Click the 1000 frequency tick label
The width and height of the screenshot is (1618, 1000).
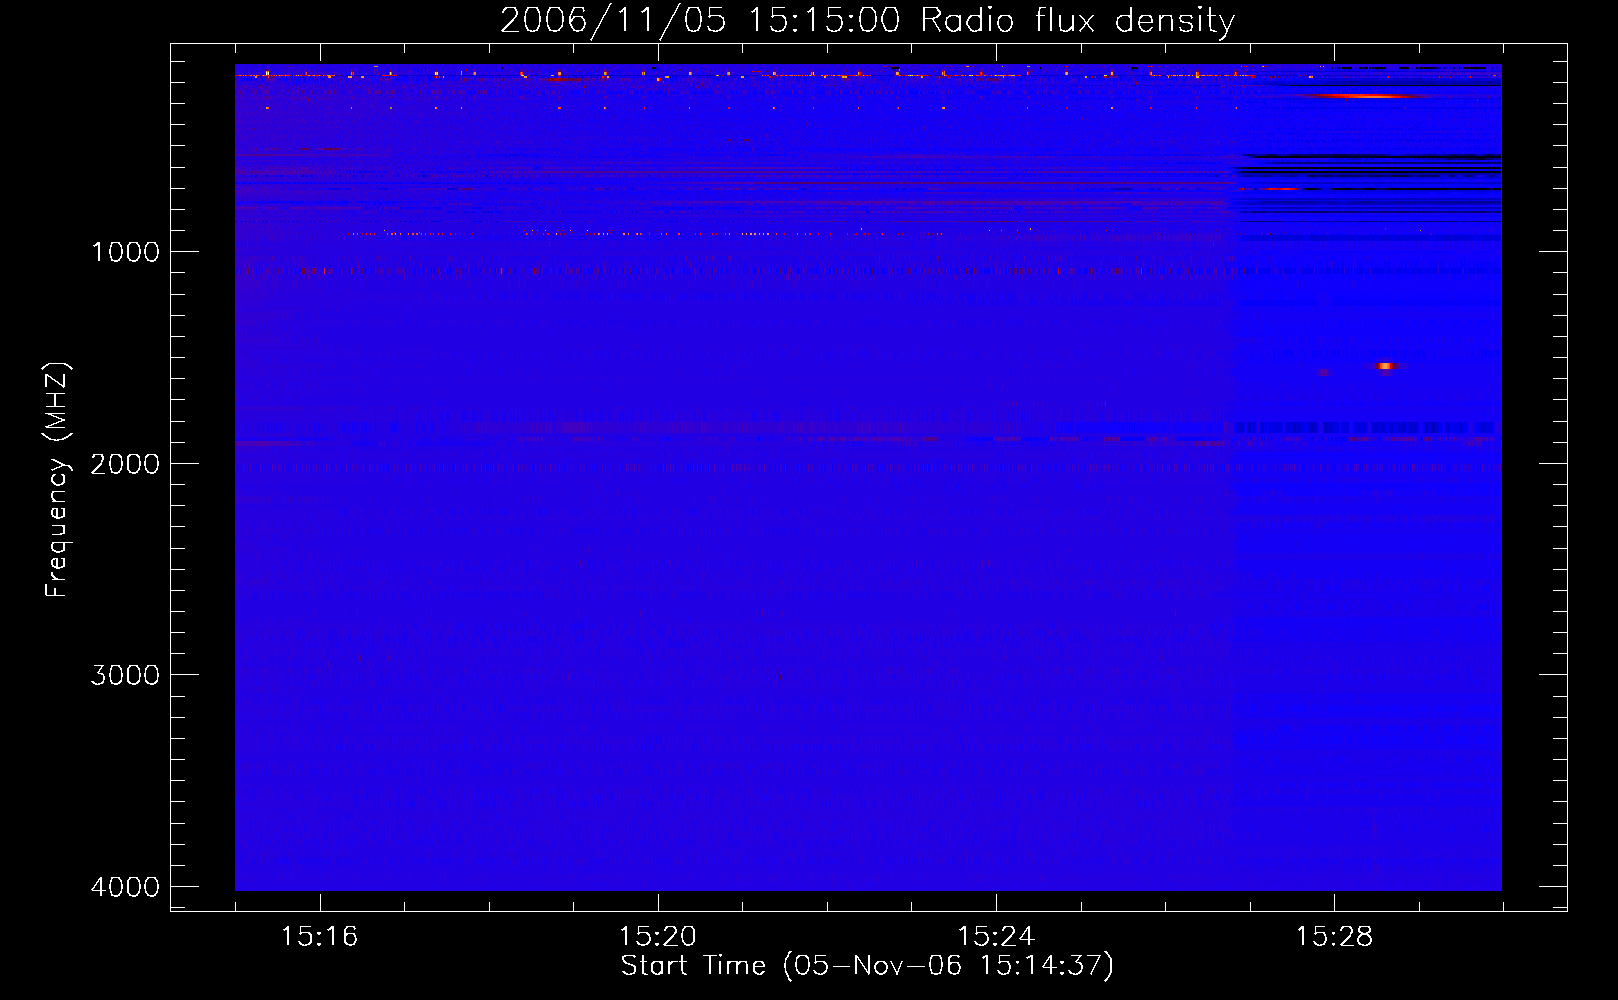tap(125, 252)
